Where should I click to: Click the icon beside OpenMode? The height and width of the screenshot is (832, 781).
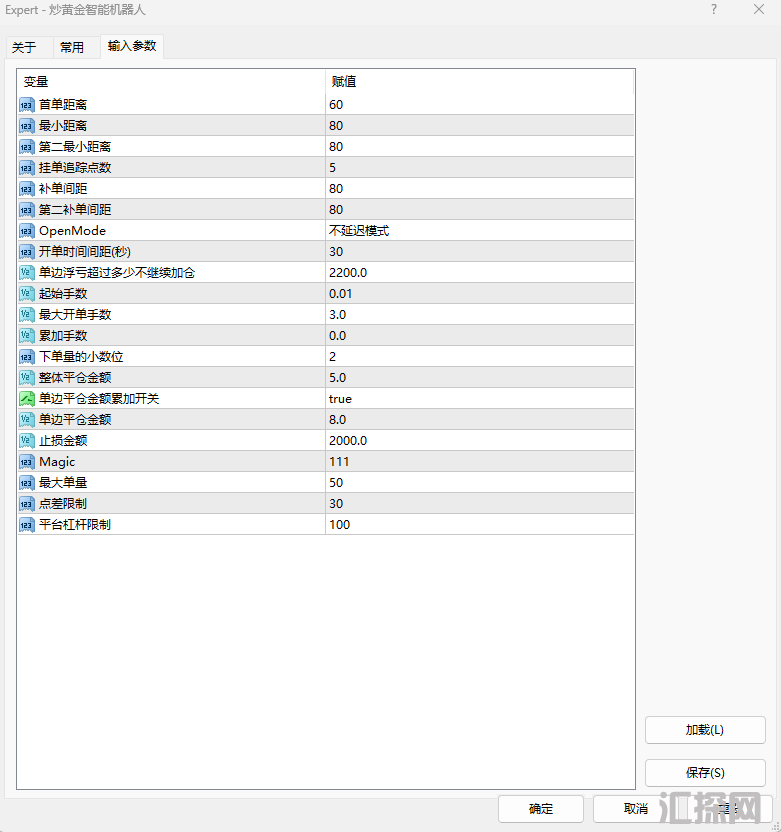click(x=27, y=231)
